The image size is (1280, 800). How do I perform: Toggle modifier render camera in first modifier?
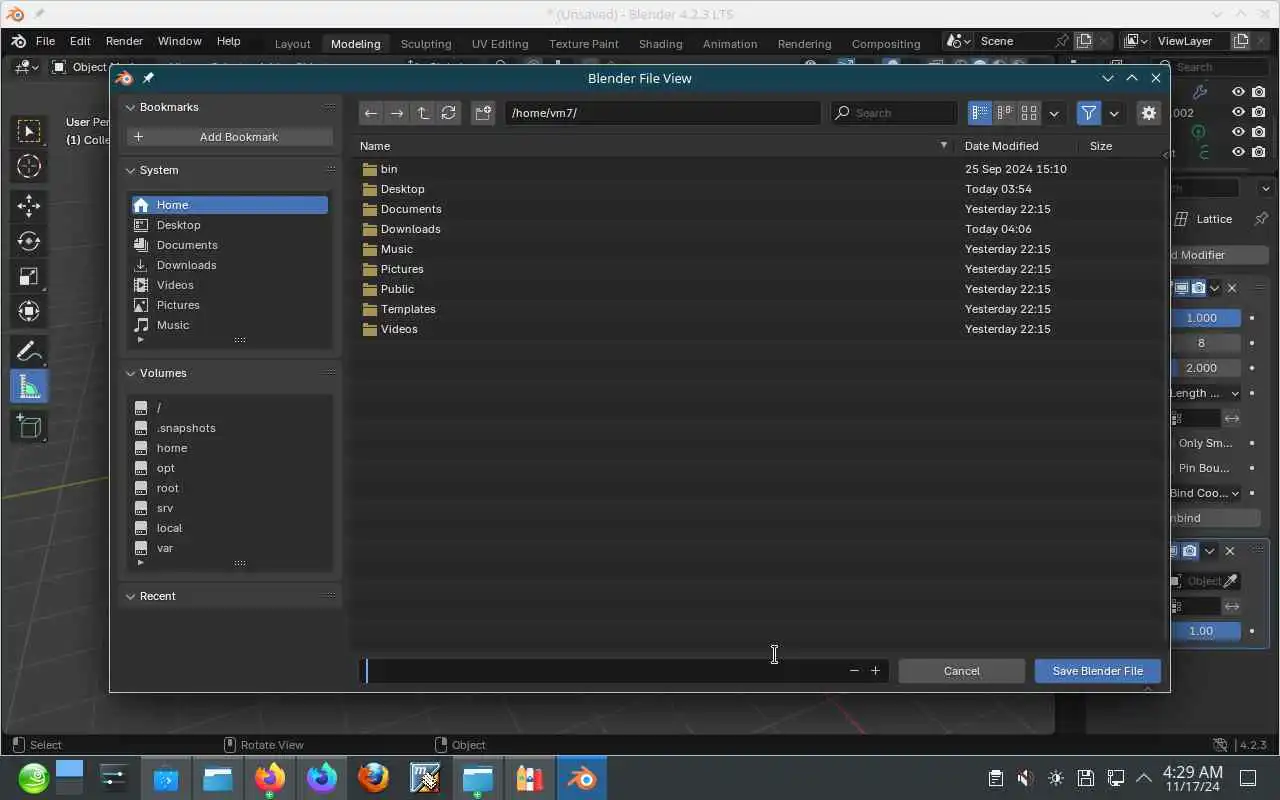1198,288
